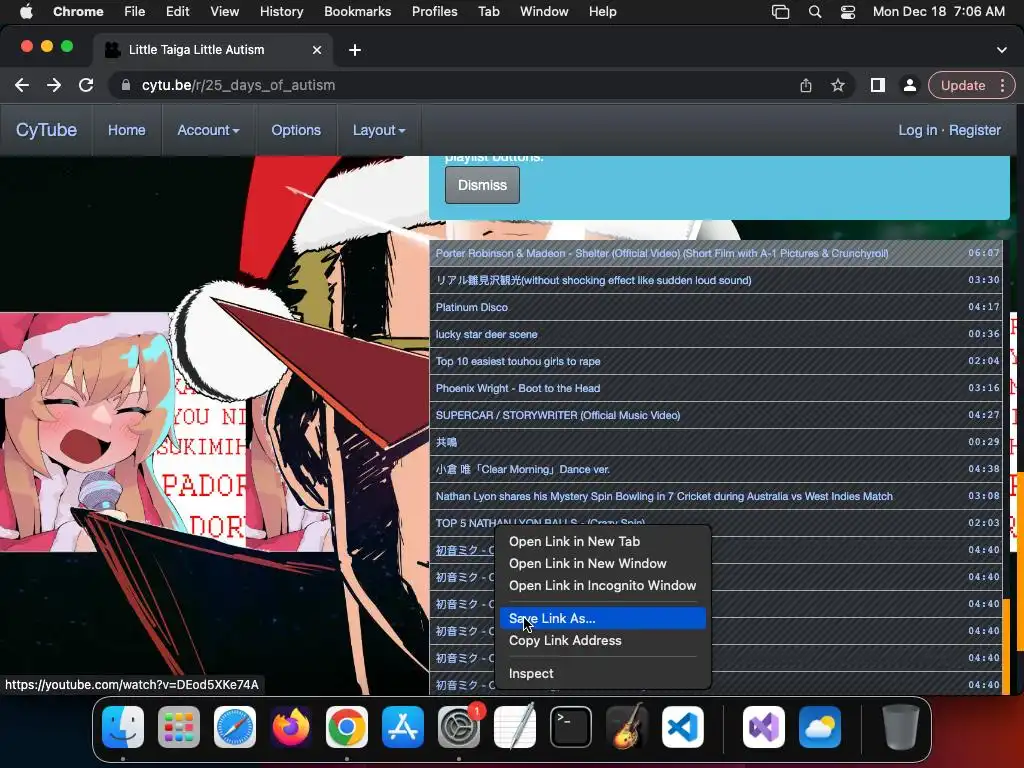Image resolution: width=1024 pixels, height=768 pixels.
Task: Open the History menu in menu bar
Action: [x=281, y=12]
